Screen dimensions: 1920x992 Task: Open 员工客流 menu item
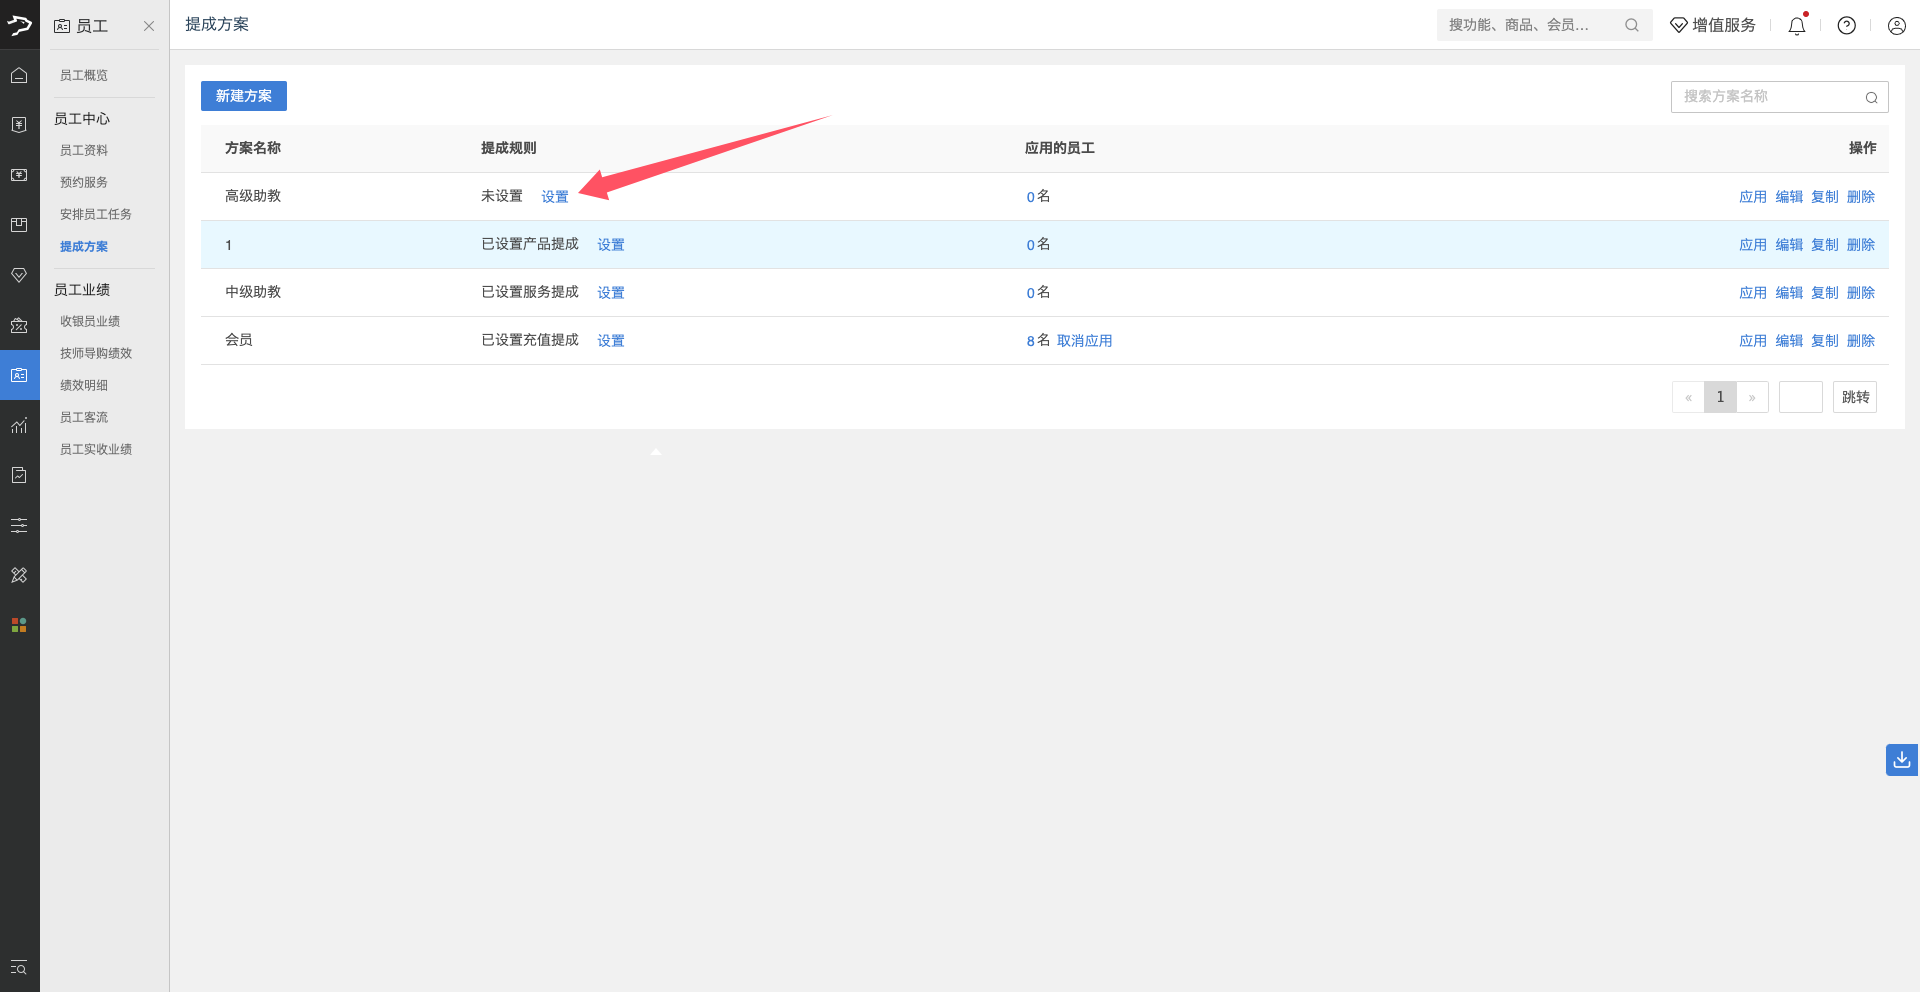(84, 417)
